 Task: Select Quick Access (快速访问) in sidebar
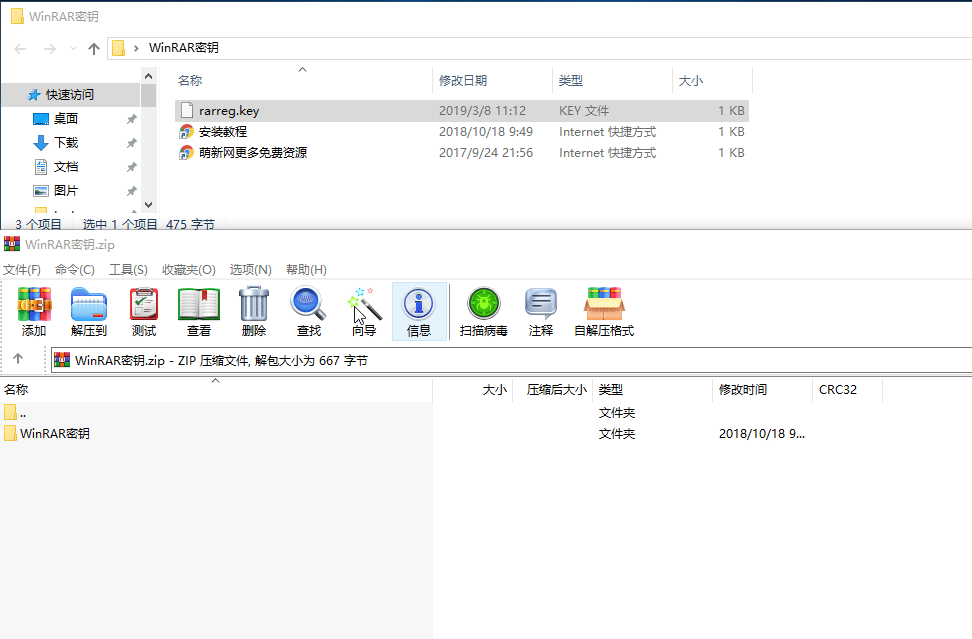tap(69, 95)
